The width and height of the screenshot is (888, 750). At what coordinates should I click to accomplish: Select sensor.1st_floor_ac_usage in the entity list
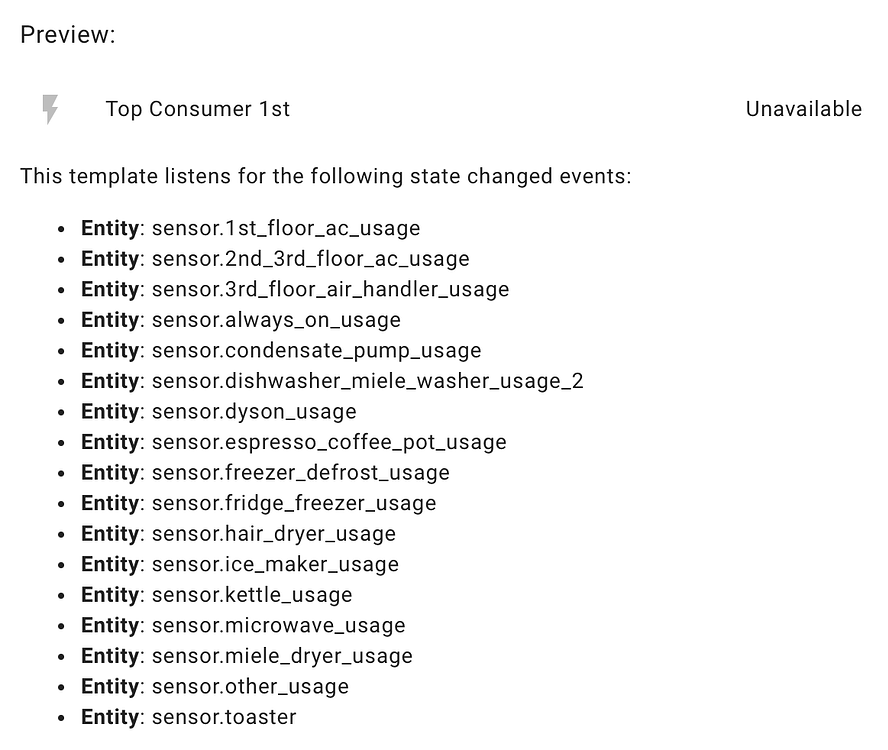coord(250,228)
